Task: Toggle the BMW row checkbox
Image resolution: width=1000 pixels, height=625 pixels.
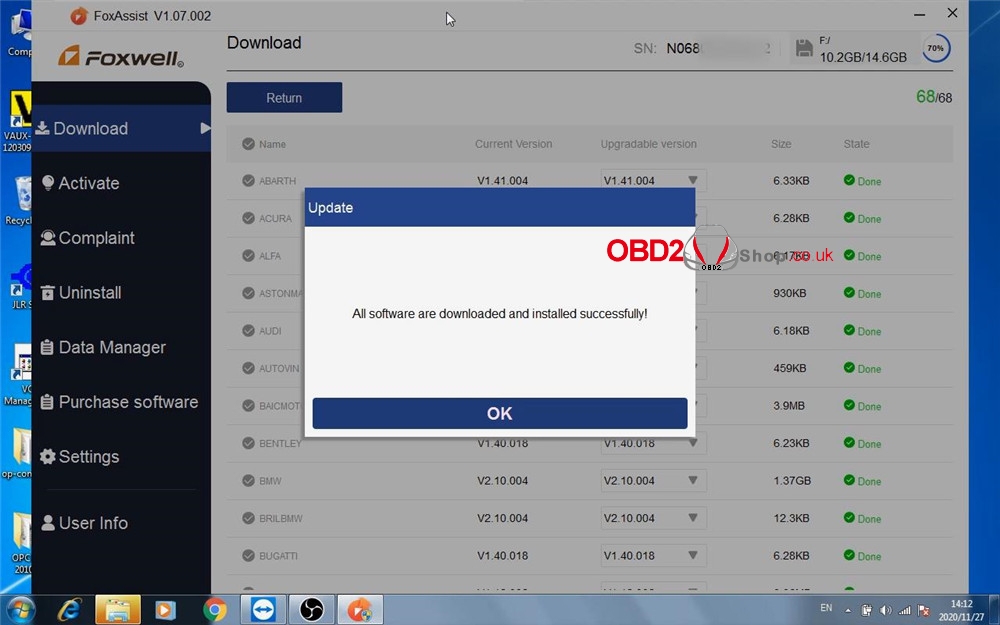Action: (248, 481)
